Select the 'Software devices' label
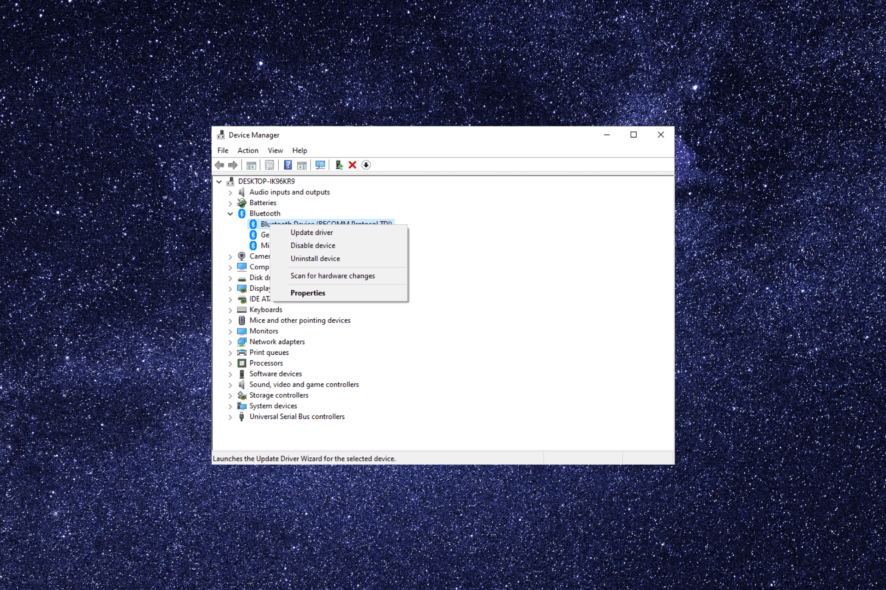The height and width of the screenshot is (590, 886). (276, 374)
